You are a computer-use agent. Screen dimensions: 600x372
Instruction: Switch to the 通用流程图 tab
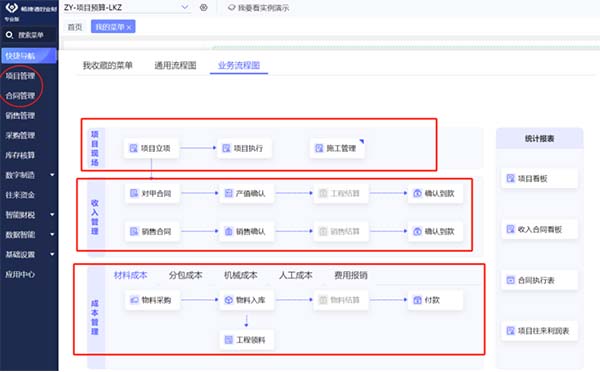175,65
